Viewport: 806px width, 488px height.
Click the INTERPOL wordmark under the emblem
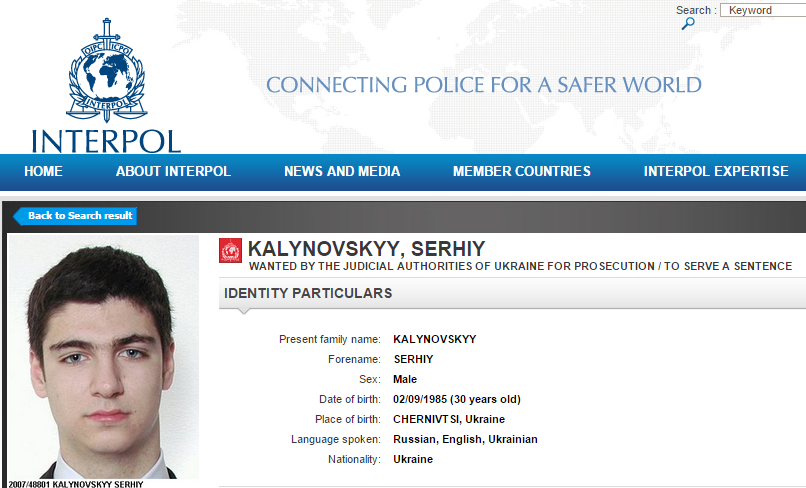click(106, 139)
